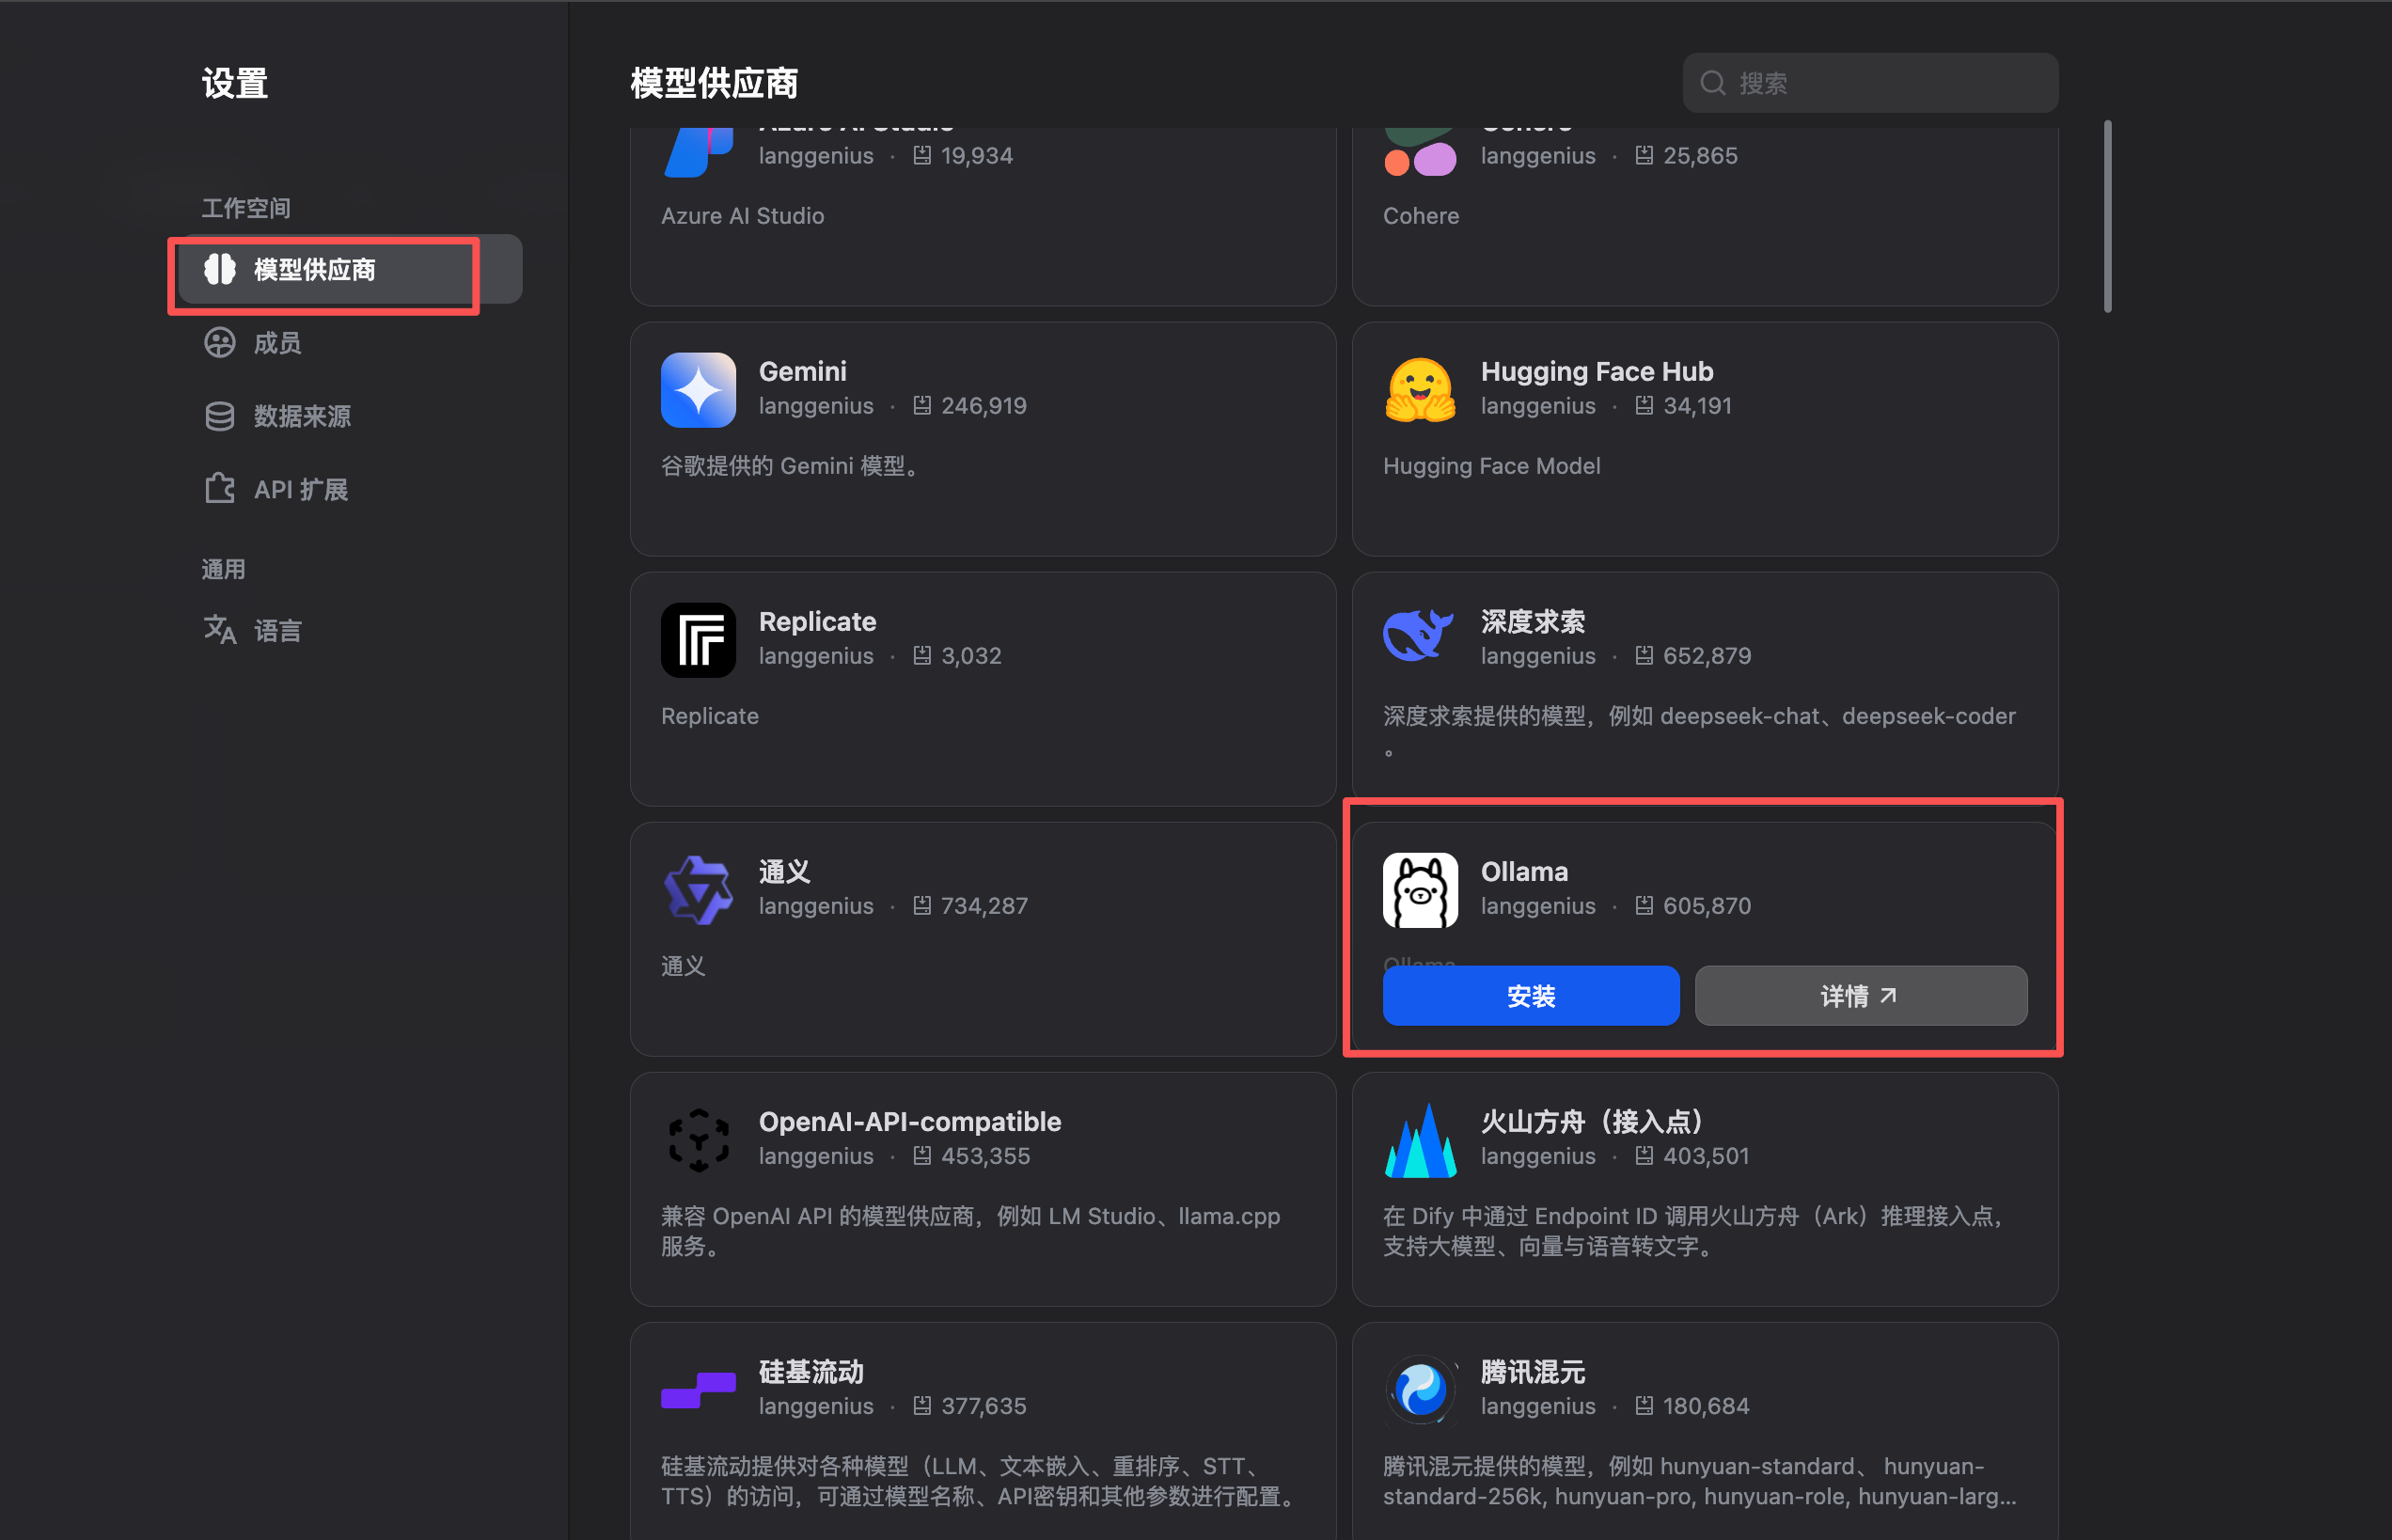Click the DeepSeek whale logo icon
The image size is (2392, 1540).
[x=1418, y=636]
